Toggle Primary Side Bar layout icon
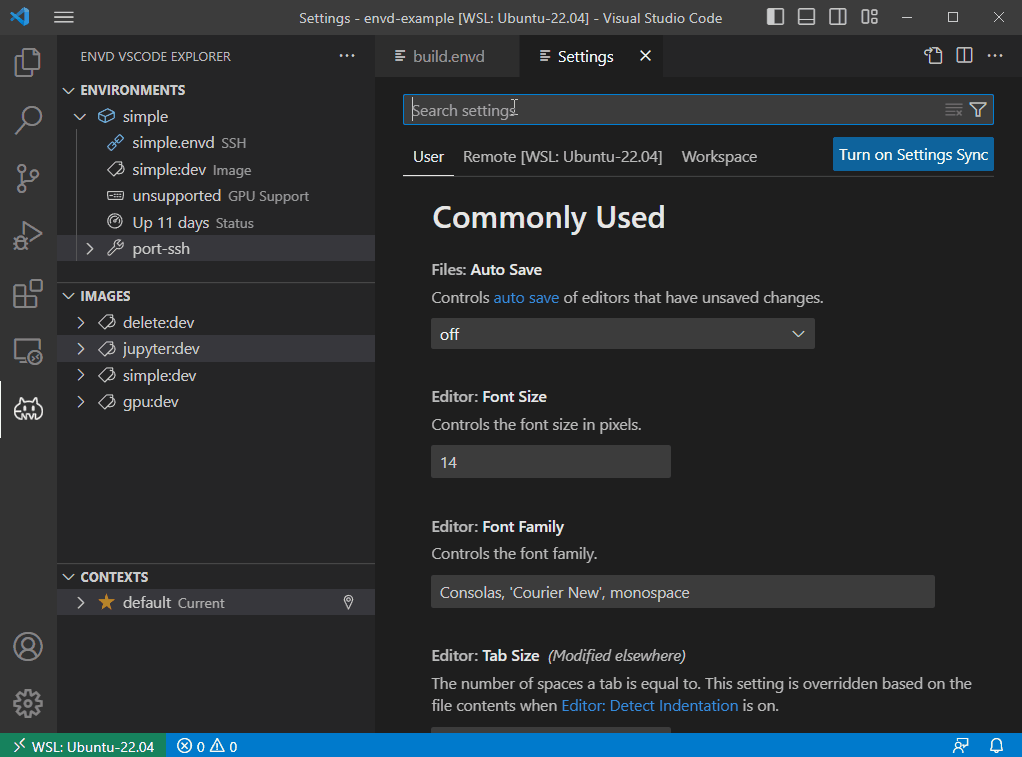The height and width of the screenshot is (757, 1022). pos(775,17)
